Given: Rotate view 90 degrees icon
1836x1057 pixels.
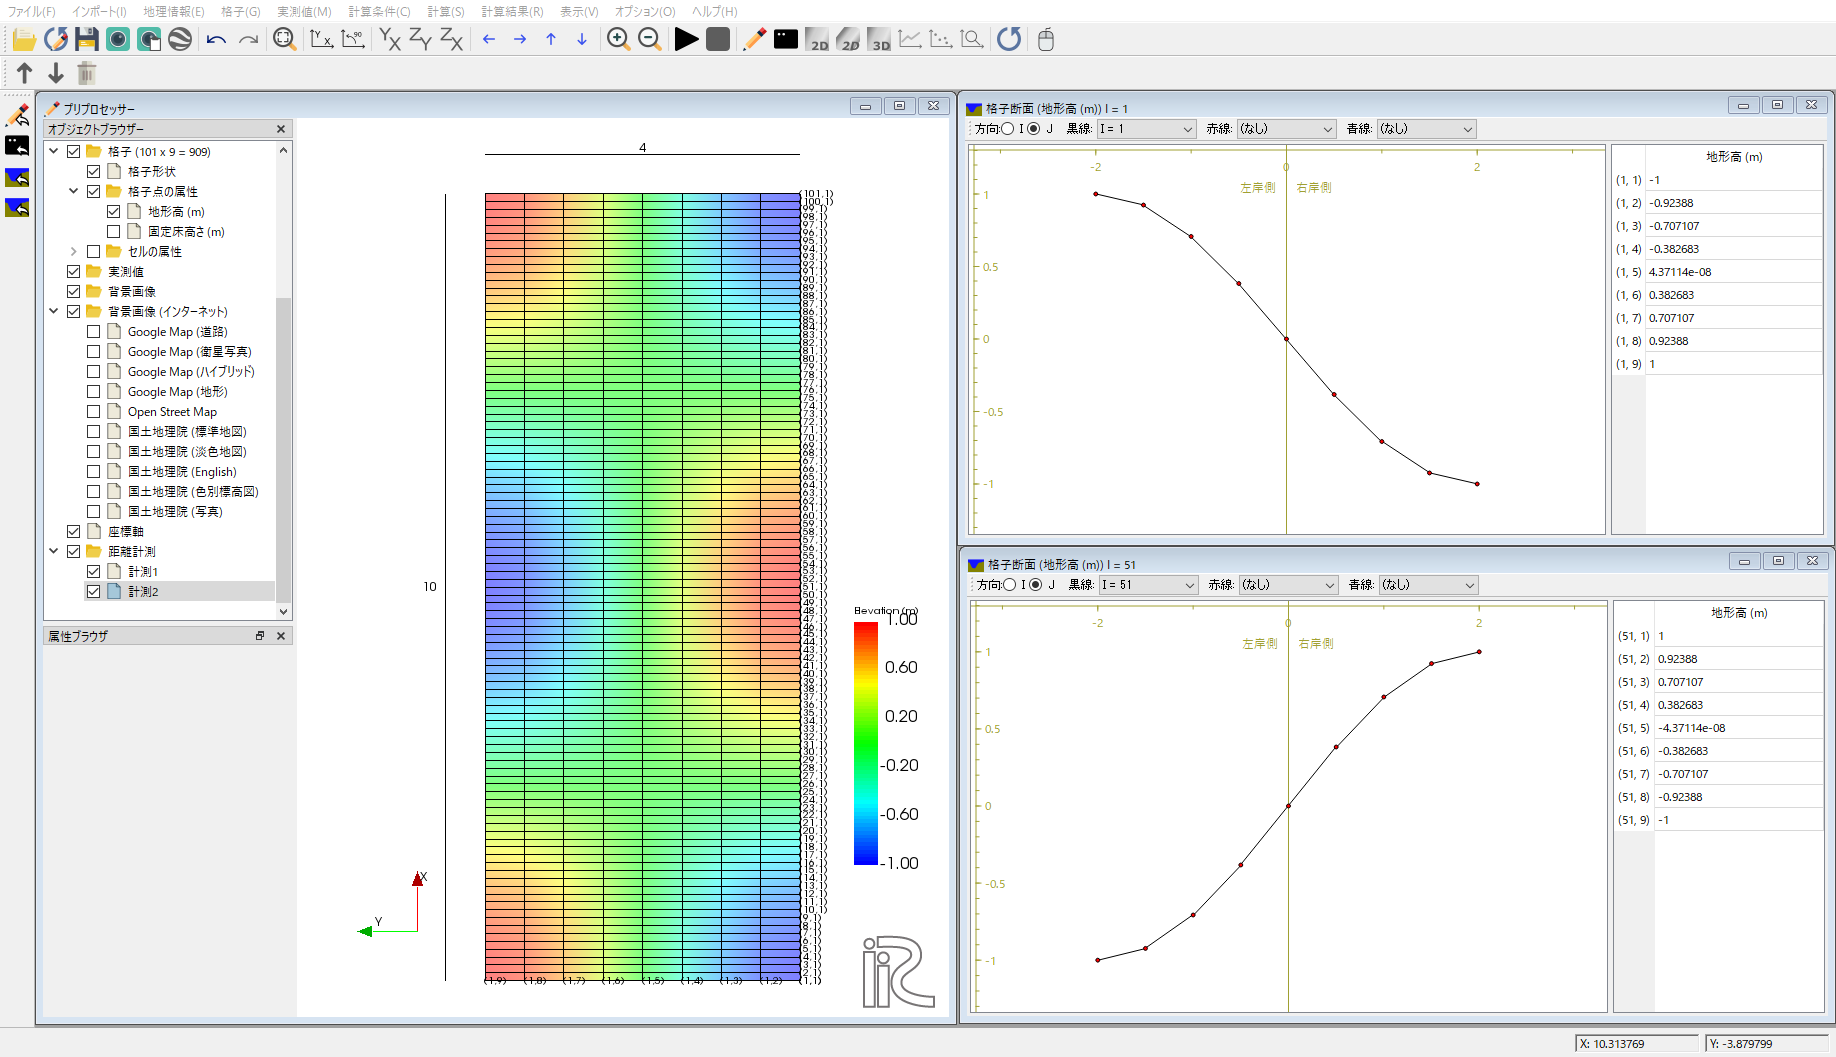Looking at the screenshot, I should click(x=352, y=39).
